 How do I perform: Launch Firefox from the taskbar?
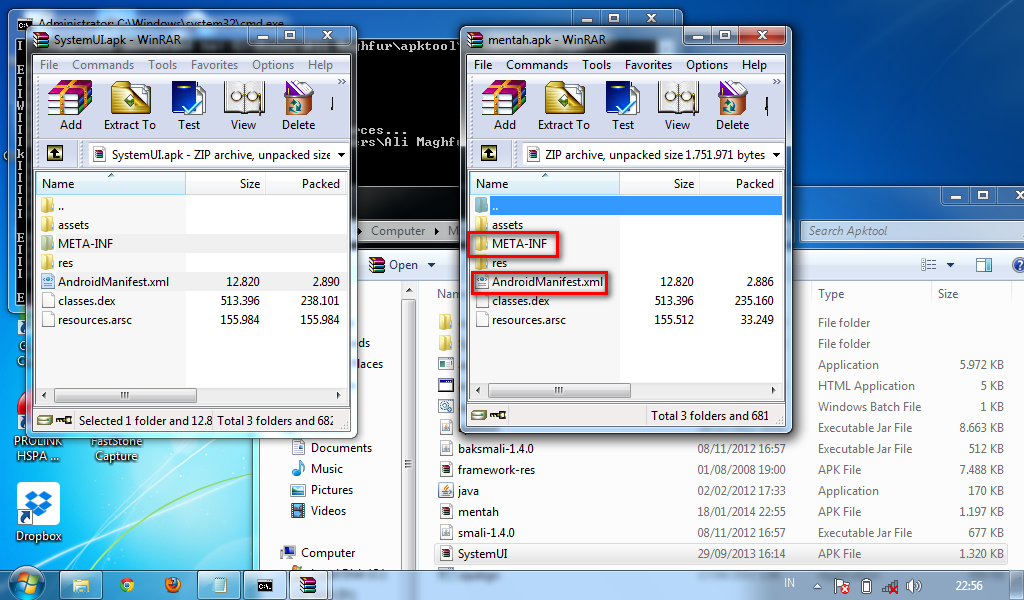[173, 584]
